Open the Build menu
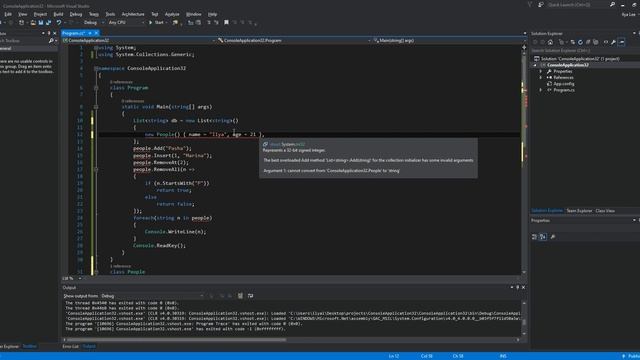This screenshot has width=640, height=360. point(58,14)
